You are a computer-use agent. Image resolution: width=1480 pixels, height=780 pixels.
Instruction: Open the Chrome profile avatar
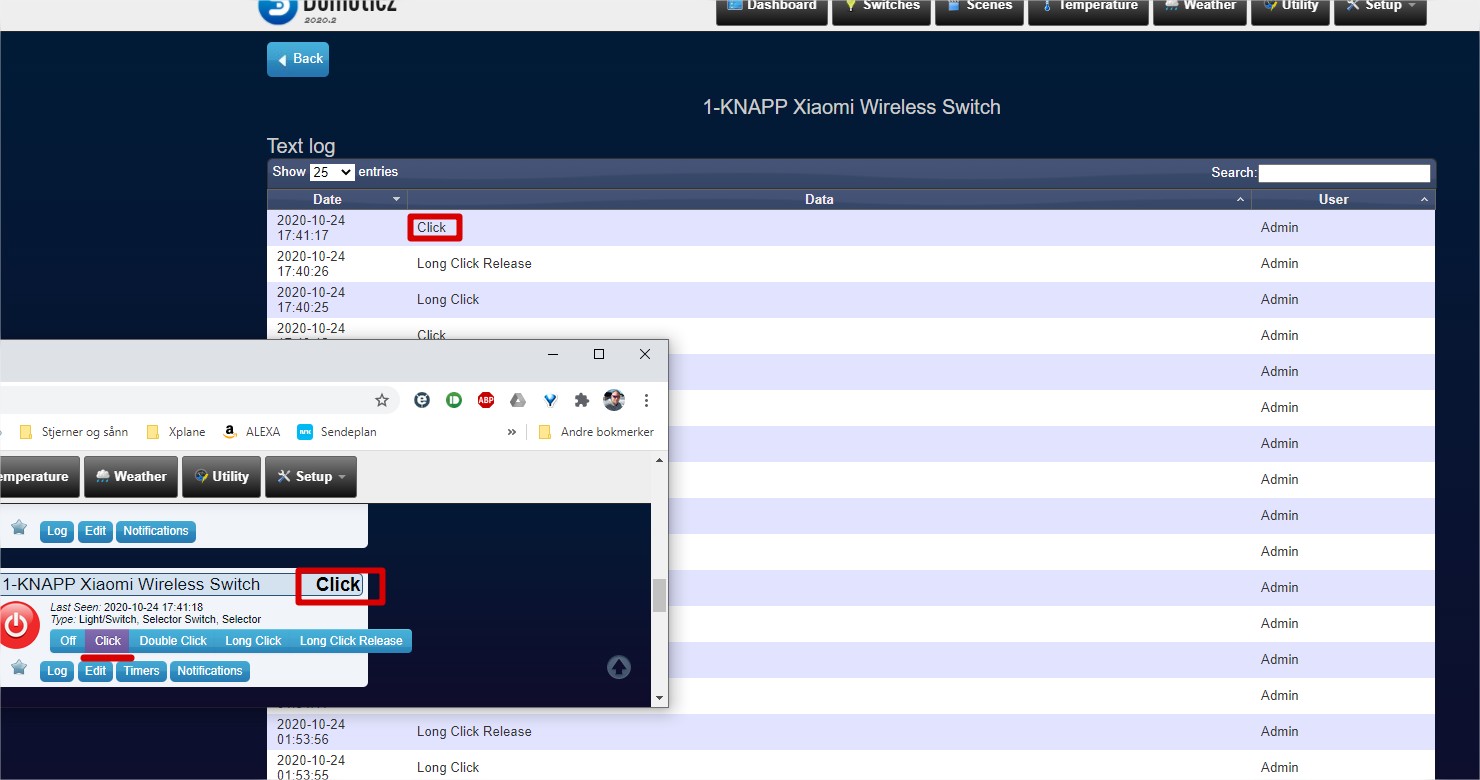[614, 400]
